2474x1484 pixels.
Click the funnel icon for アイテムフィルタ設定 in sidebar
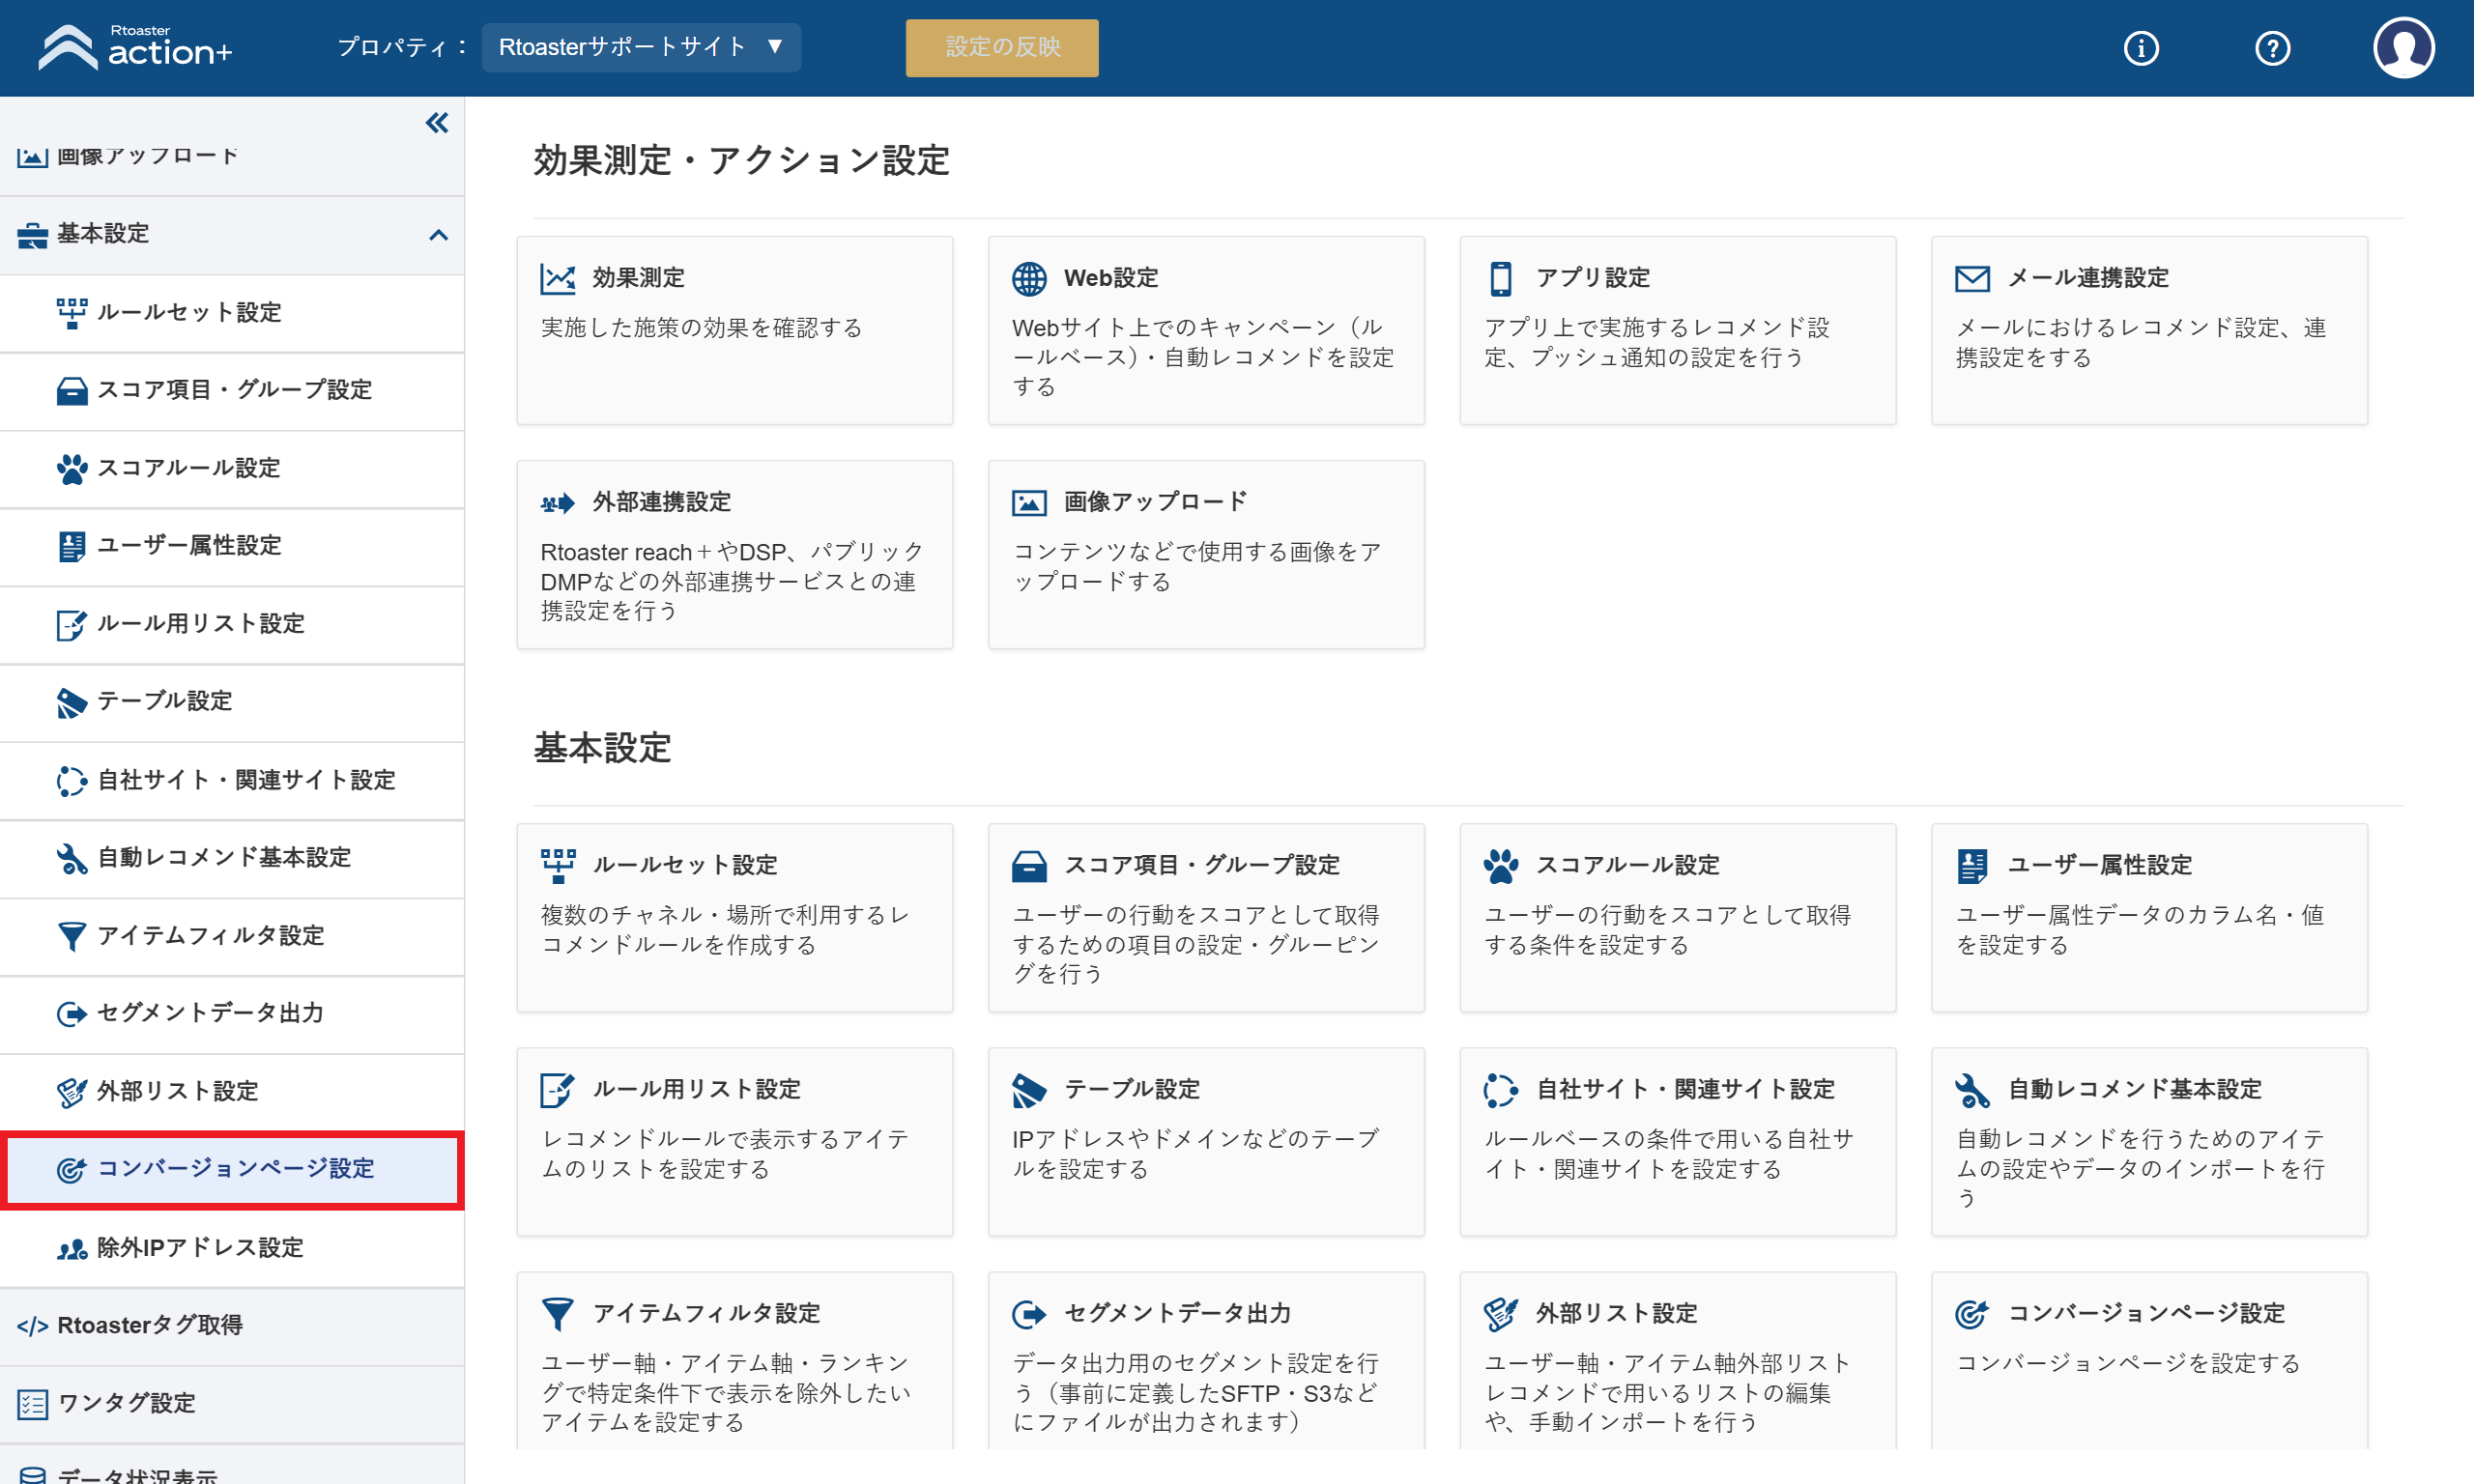click(72, 936)
